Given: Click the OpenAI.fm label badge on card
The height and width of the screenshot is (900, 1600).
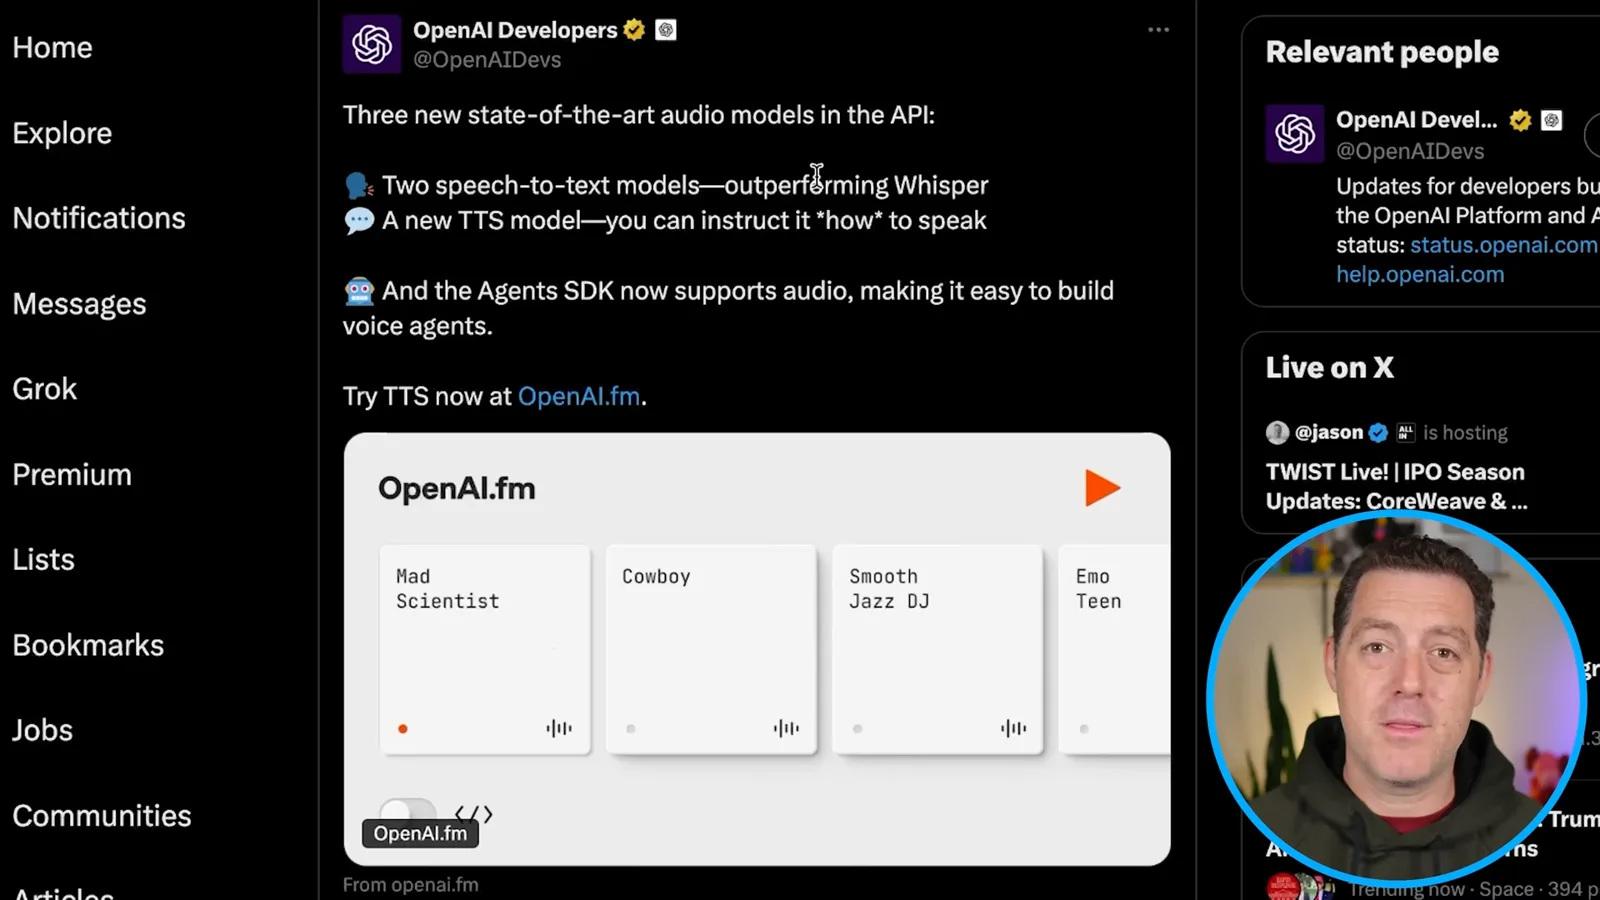Looking at the screenshot, I should [420, 833].
